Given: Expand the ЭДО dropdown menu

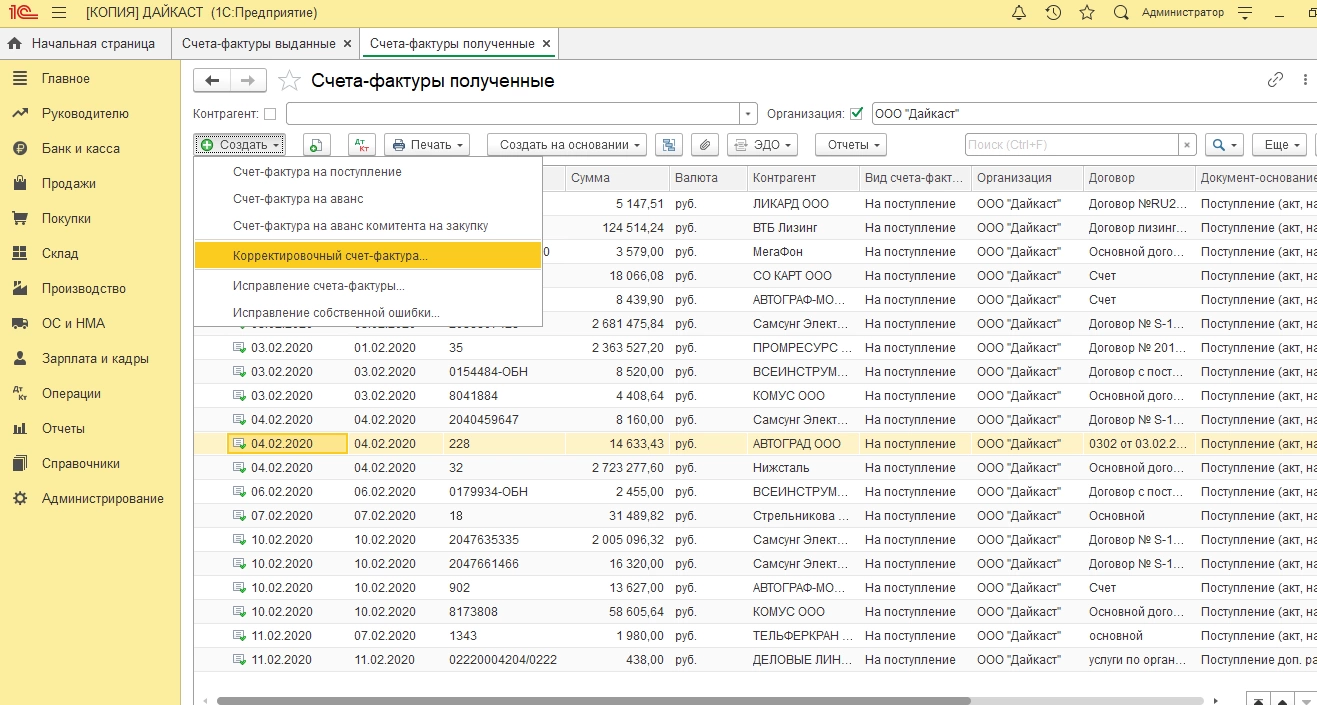Looking at the screenshot, I should (x=761, y=145).
